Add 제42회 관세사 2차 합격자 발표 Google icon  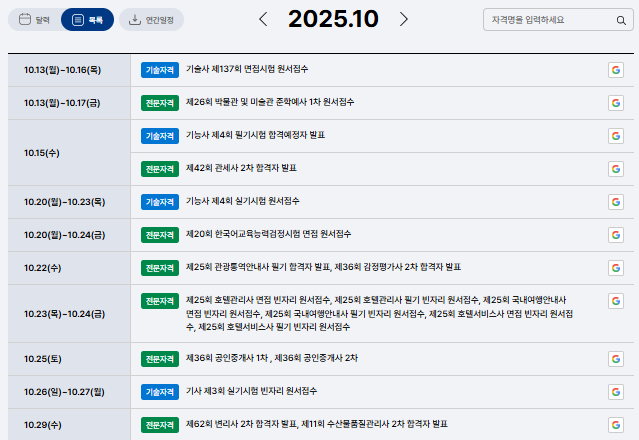pyautogui.click(x=616, y=169)
